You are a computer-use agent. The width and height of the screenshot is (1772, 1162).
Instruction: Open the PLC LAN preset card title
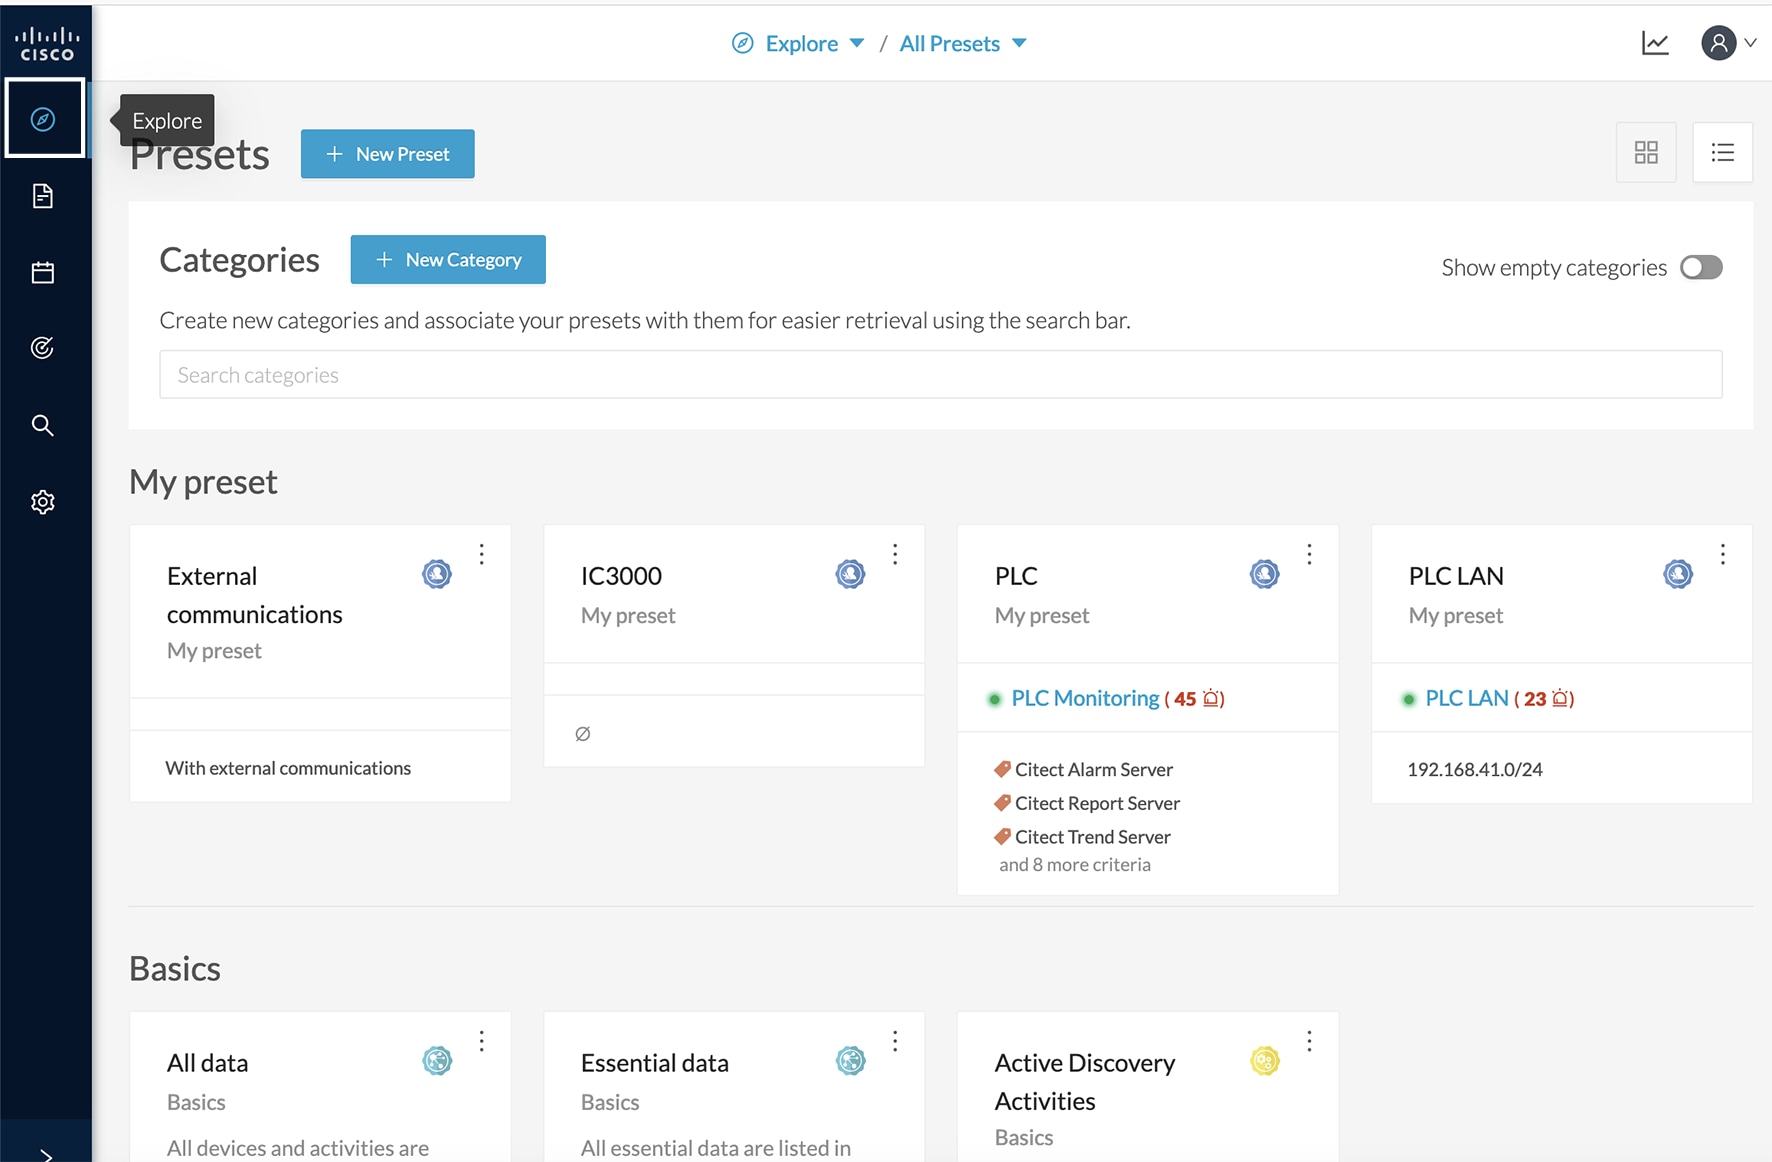(1456, 576)
